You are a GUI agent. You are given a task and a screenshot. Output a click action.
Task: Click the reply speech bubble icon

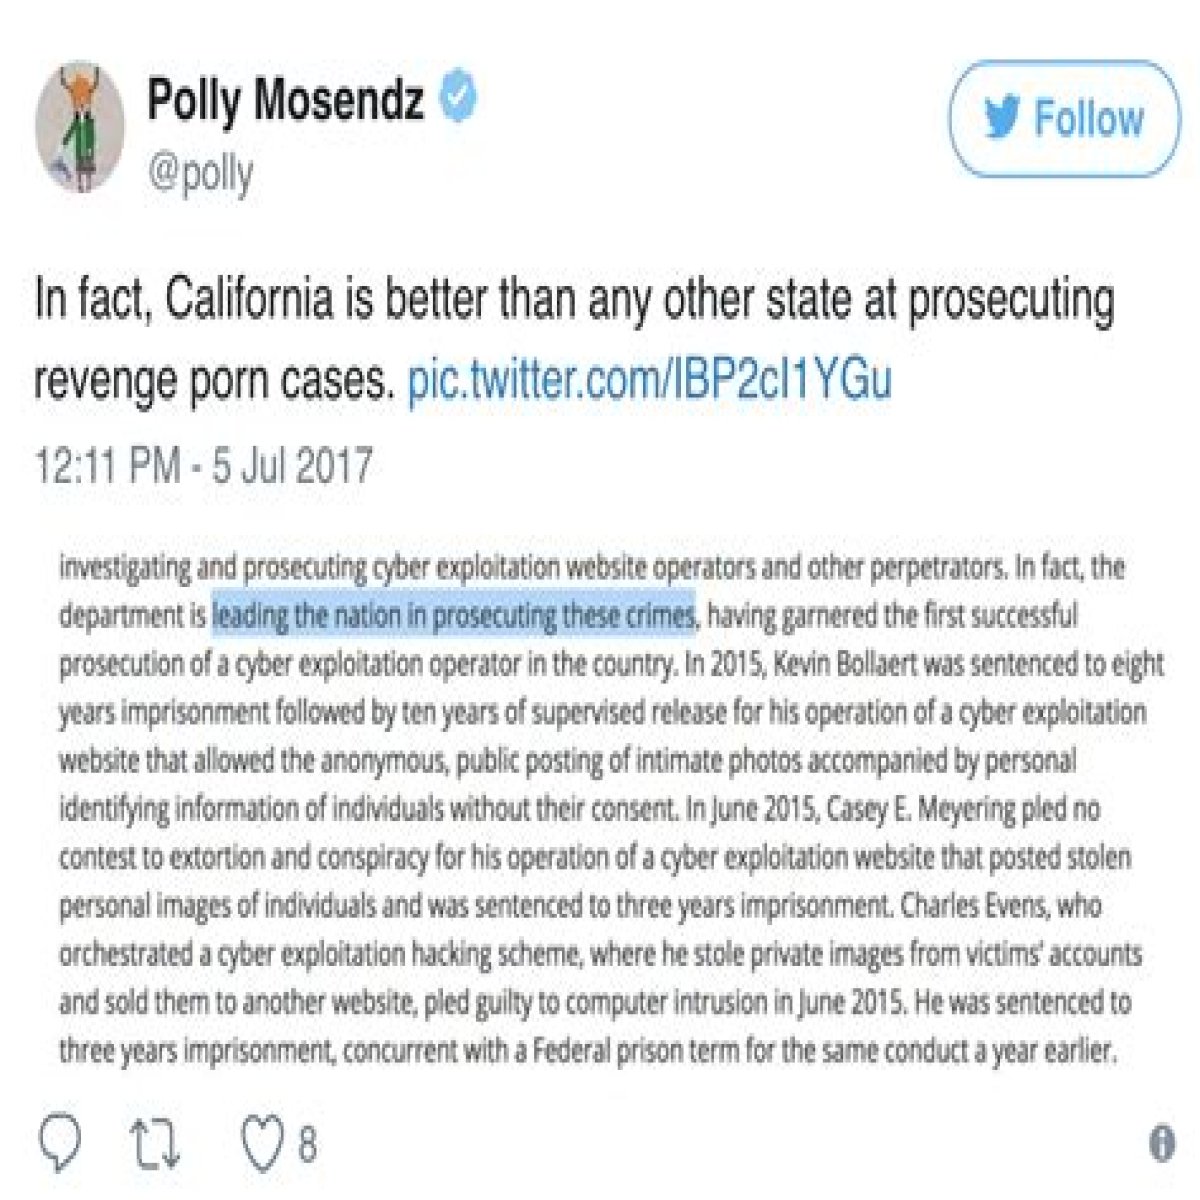pyautogui.click(x=60, y=1143)
